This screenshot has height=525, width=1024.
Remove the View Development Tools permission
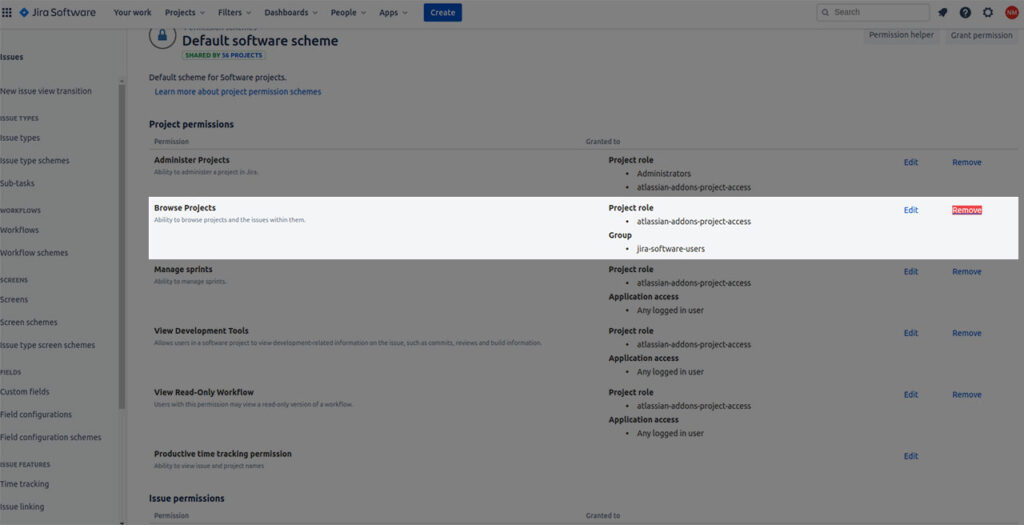(x=967, y=333)
